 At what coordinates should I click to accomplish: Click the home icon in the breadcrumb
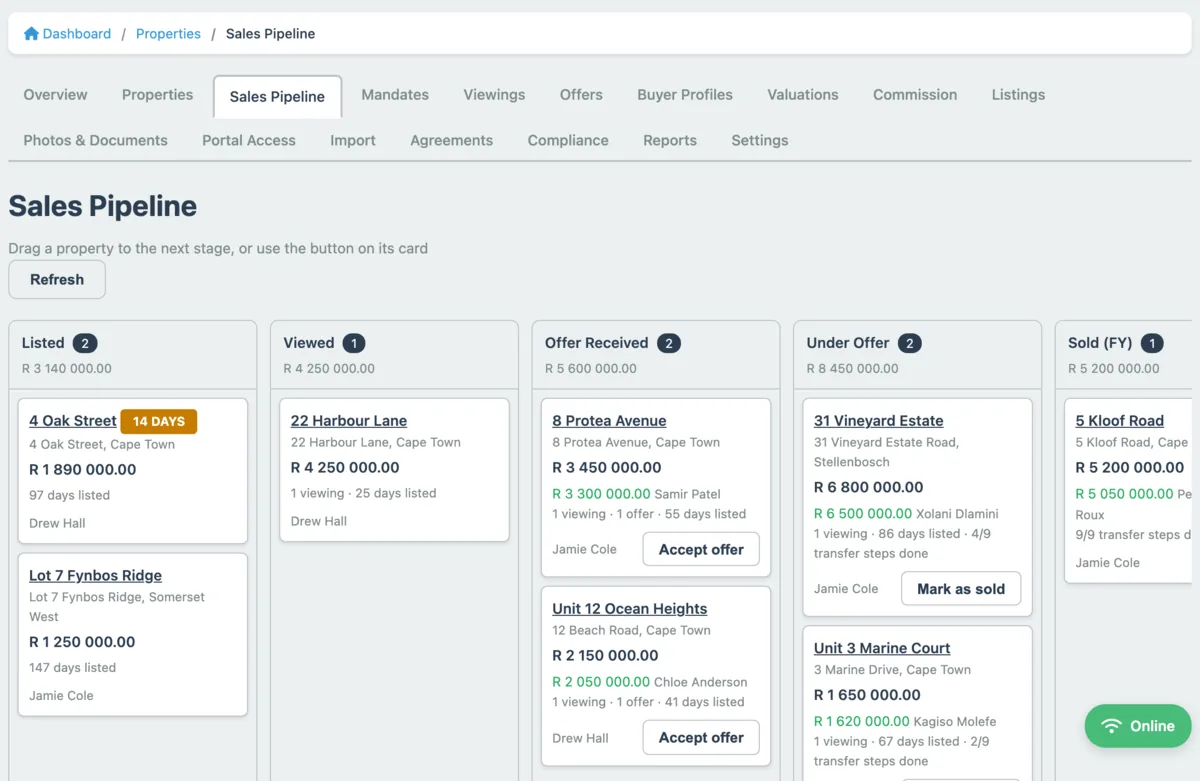pyautogui.click(x=31, y=33)
